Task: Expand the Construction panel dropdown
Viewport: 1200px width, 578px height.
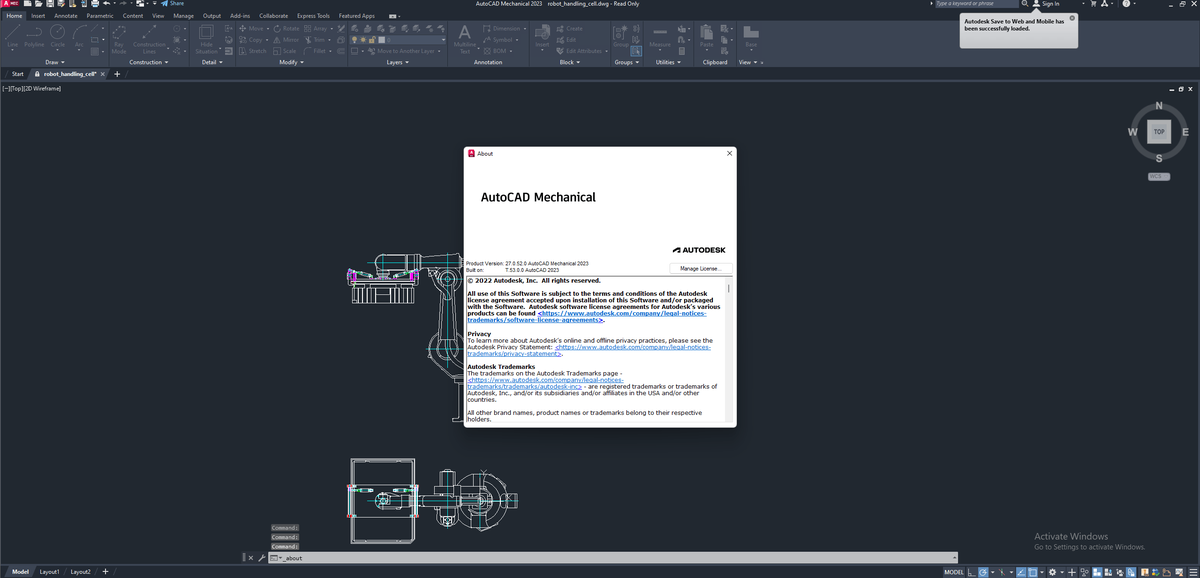Action: coord(149,62)
